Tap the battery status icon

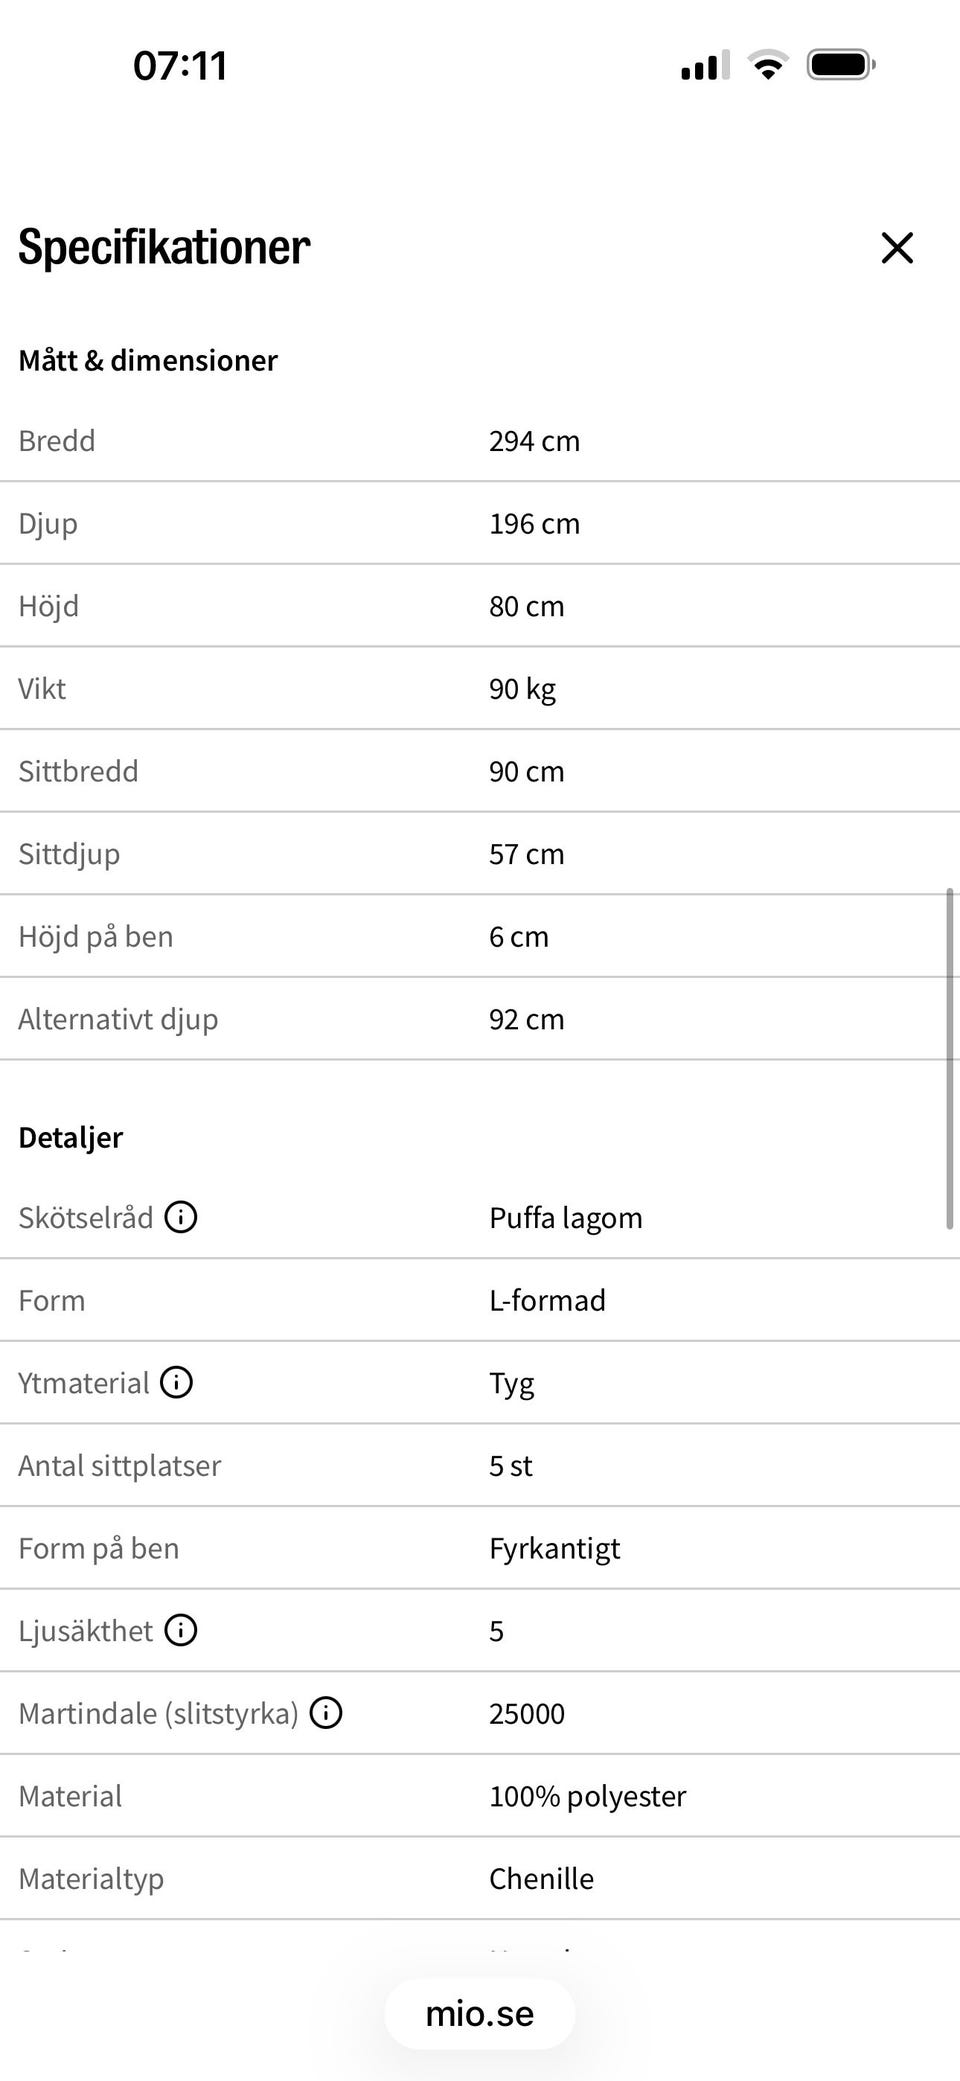tap(841, 65)
